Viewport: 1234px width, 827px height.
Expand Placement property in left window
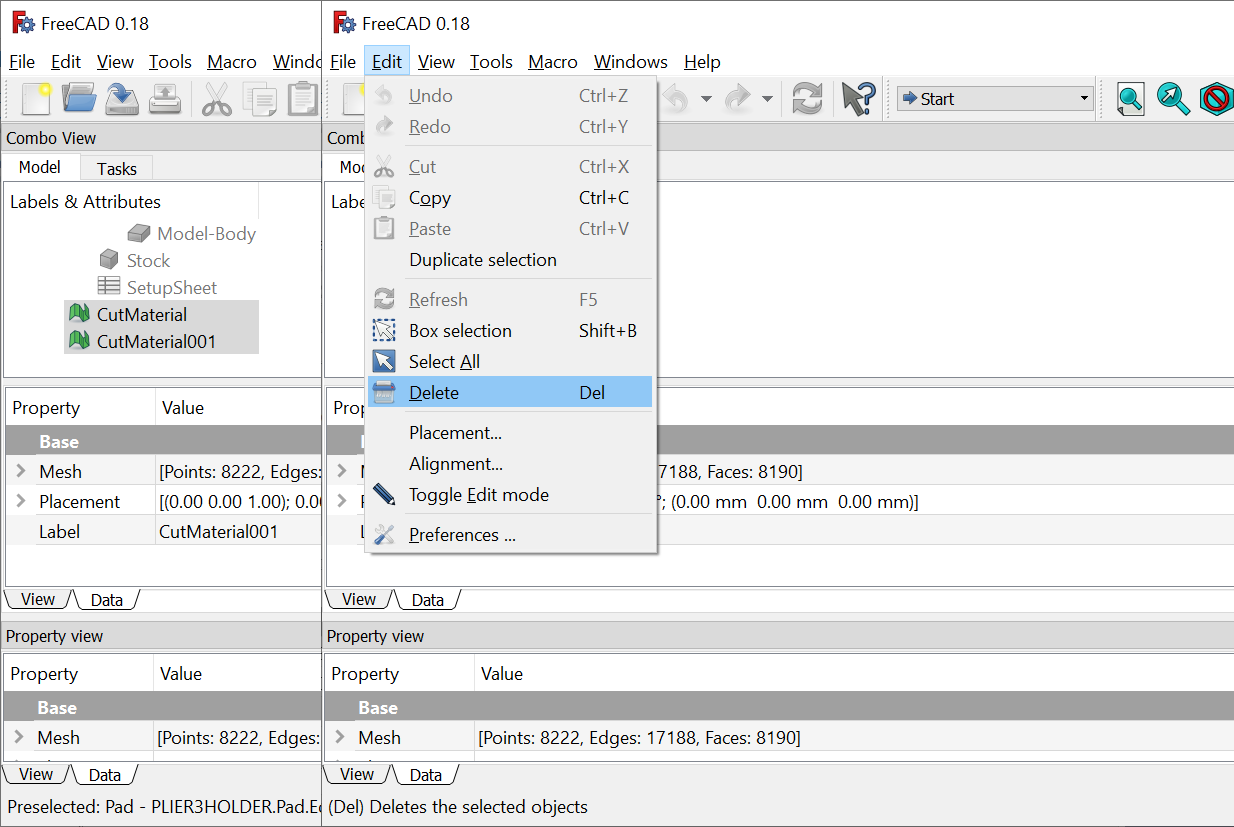click(x=21, y=501)
